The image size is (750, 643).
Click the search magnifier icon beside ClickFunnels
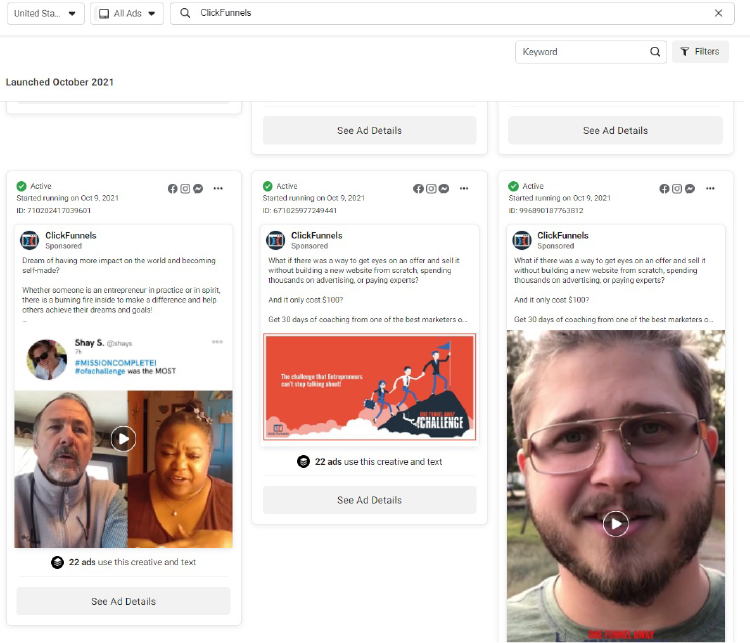(185, 13)
